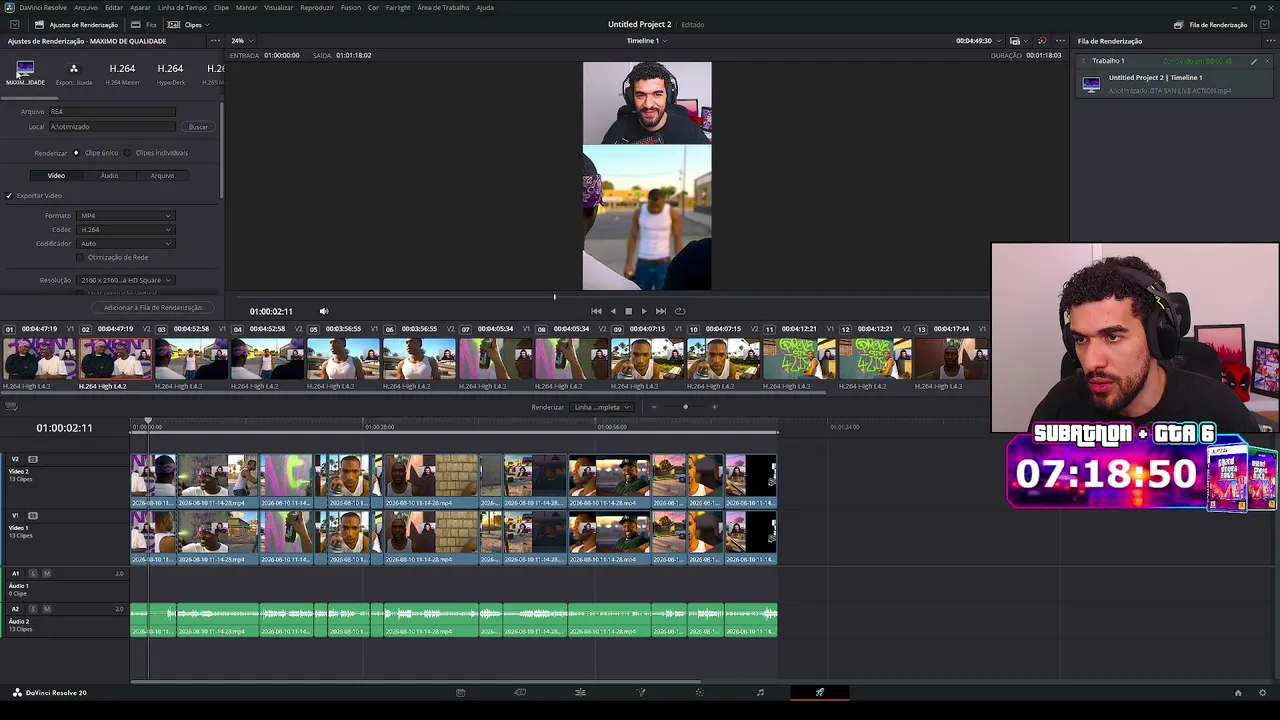
Task: Open the Color page icon in bottom bar
Action: tap(700, 692)
